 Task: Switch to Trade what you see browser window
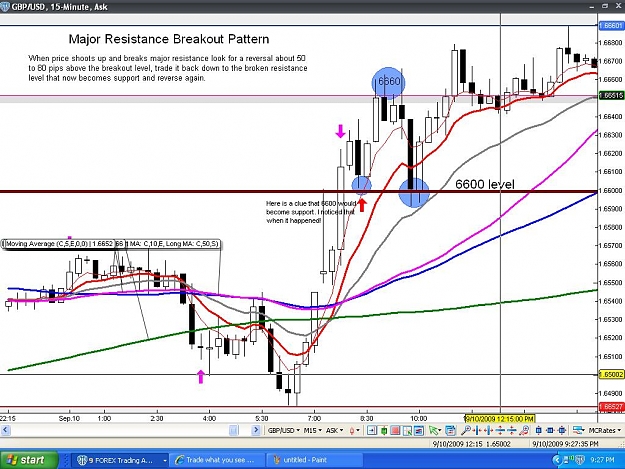(x=218, y=460)
